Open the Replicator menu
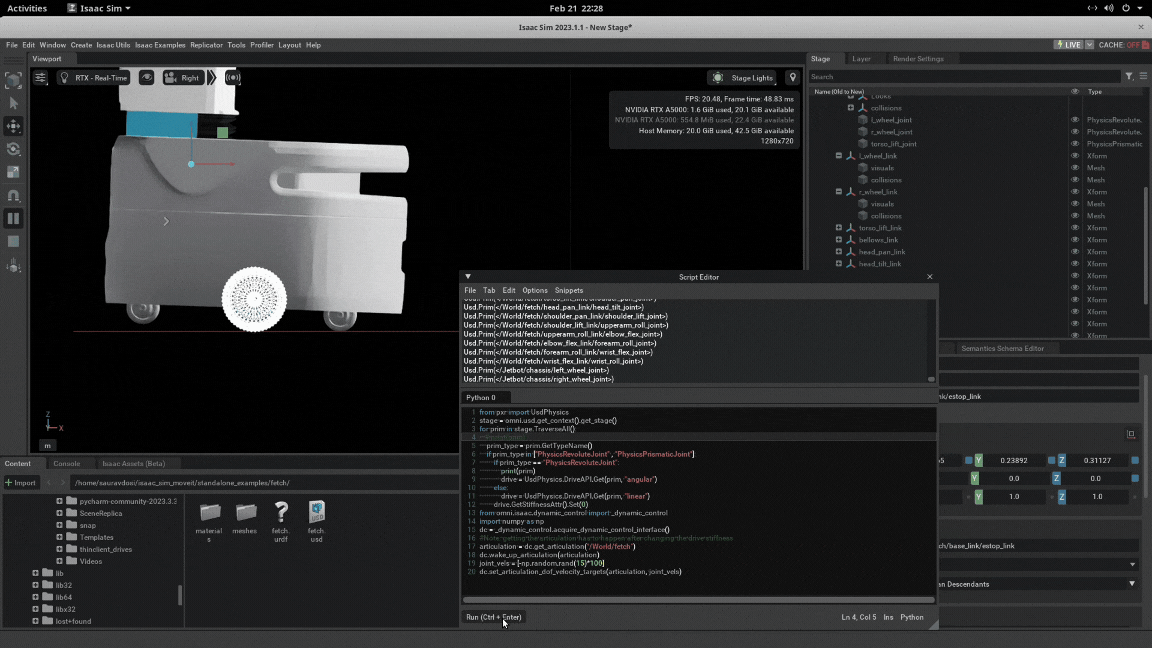The height and width of the screenshot is (648, 1152). coord(206,45)
